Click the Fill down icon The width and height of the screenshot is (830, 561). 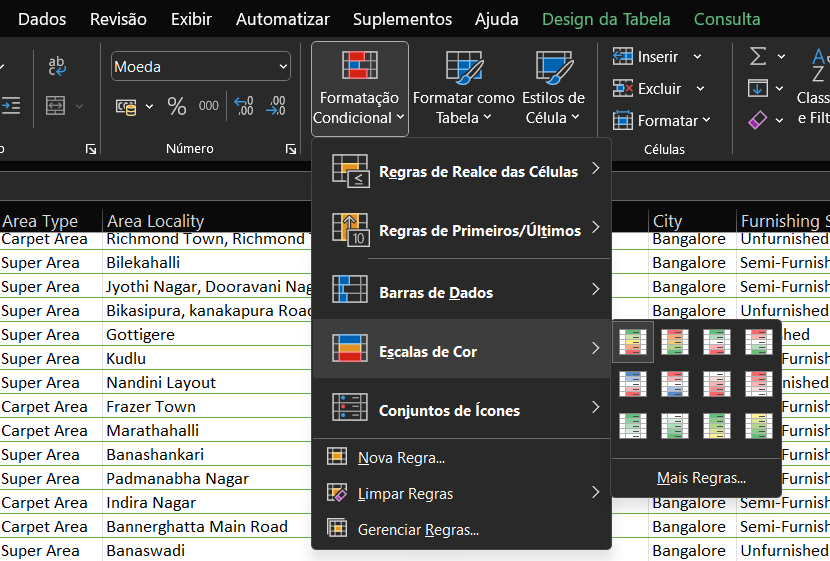click(757, 88)
